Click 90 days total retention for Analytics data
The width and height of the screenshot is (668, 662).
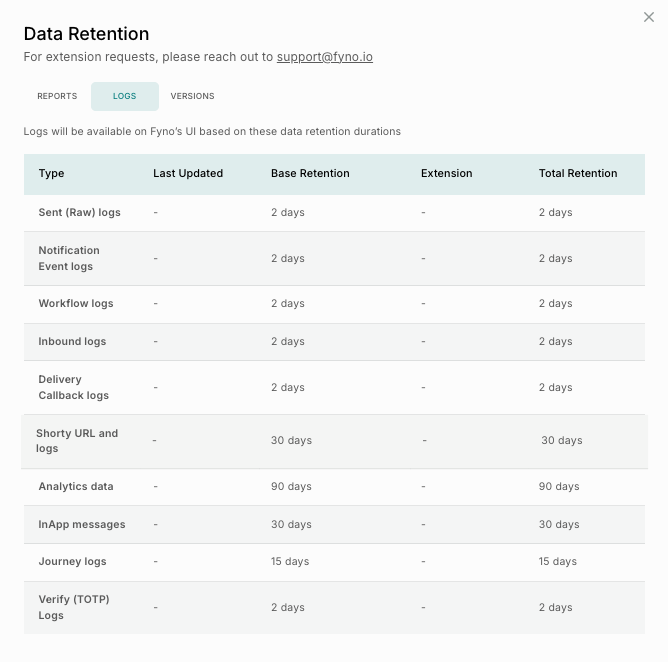pyautogui.click(x=559, y=486)
